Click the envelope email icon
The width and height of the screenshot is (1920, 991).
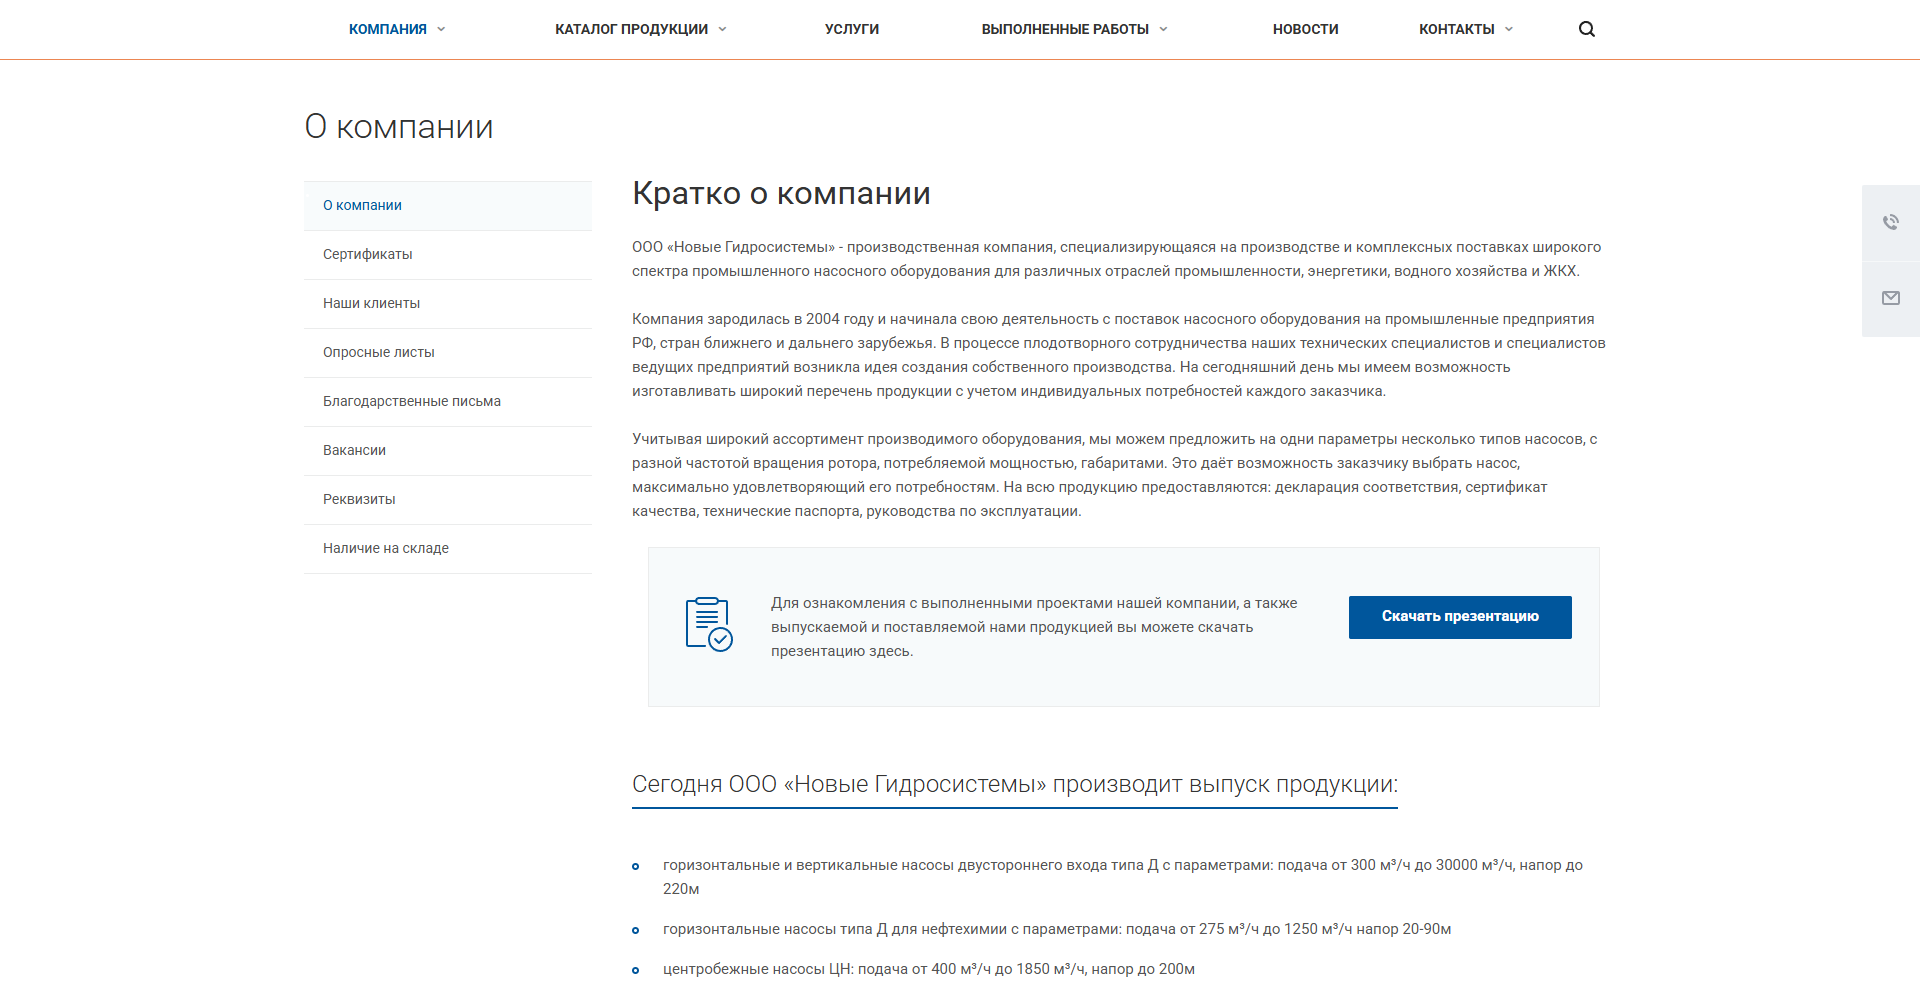click(1890, 298)
